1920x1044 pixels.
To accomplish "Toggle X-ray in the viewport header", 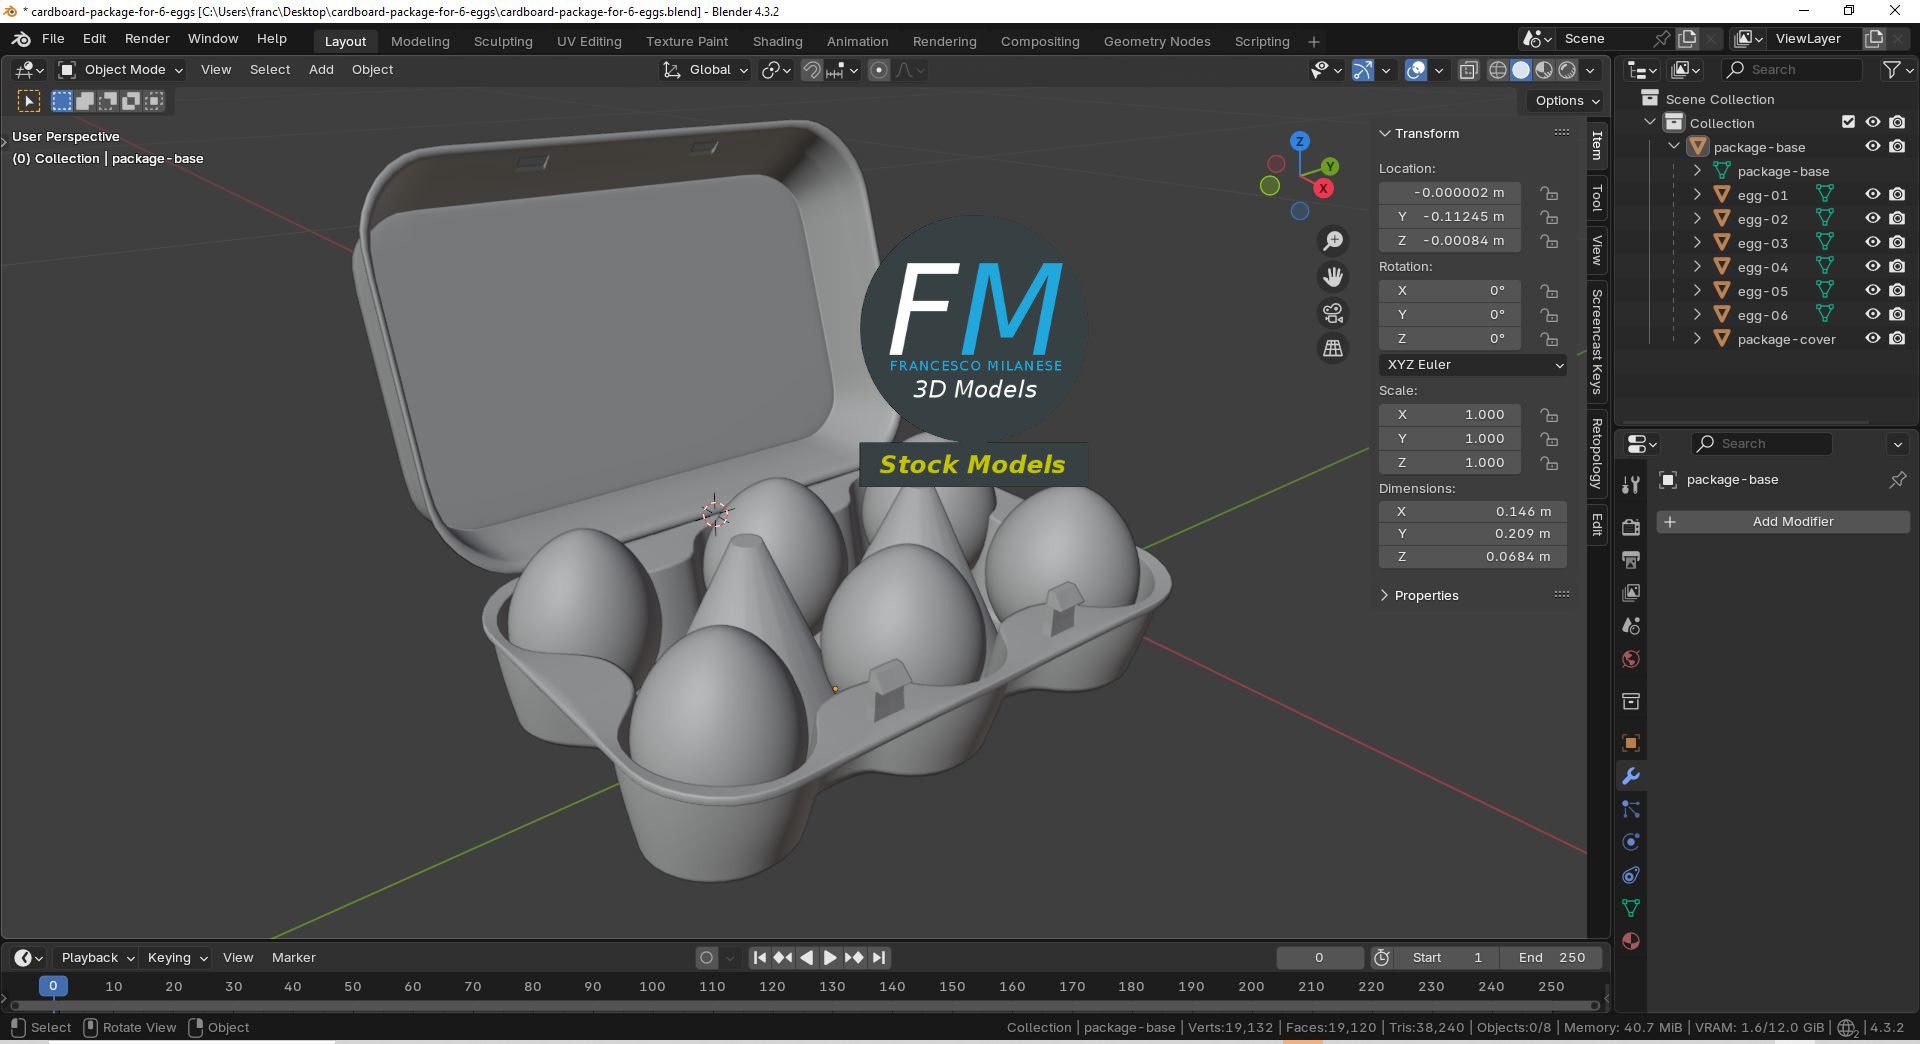I will click(x=1468, y=70).
